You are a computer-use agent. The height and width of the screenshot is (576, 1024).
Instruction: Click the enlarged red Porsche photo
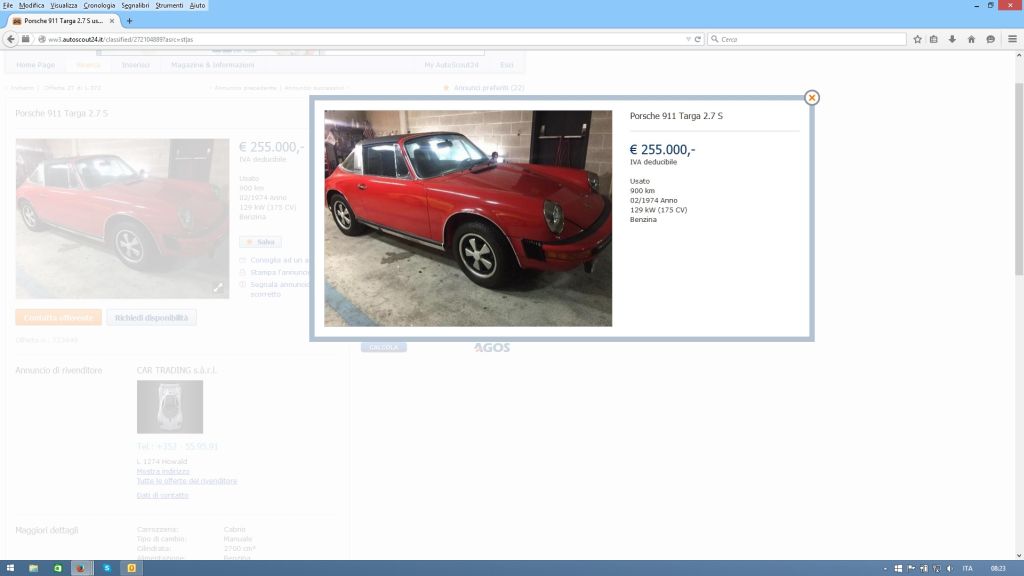(468, 218)
